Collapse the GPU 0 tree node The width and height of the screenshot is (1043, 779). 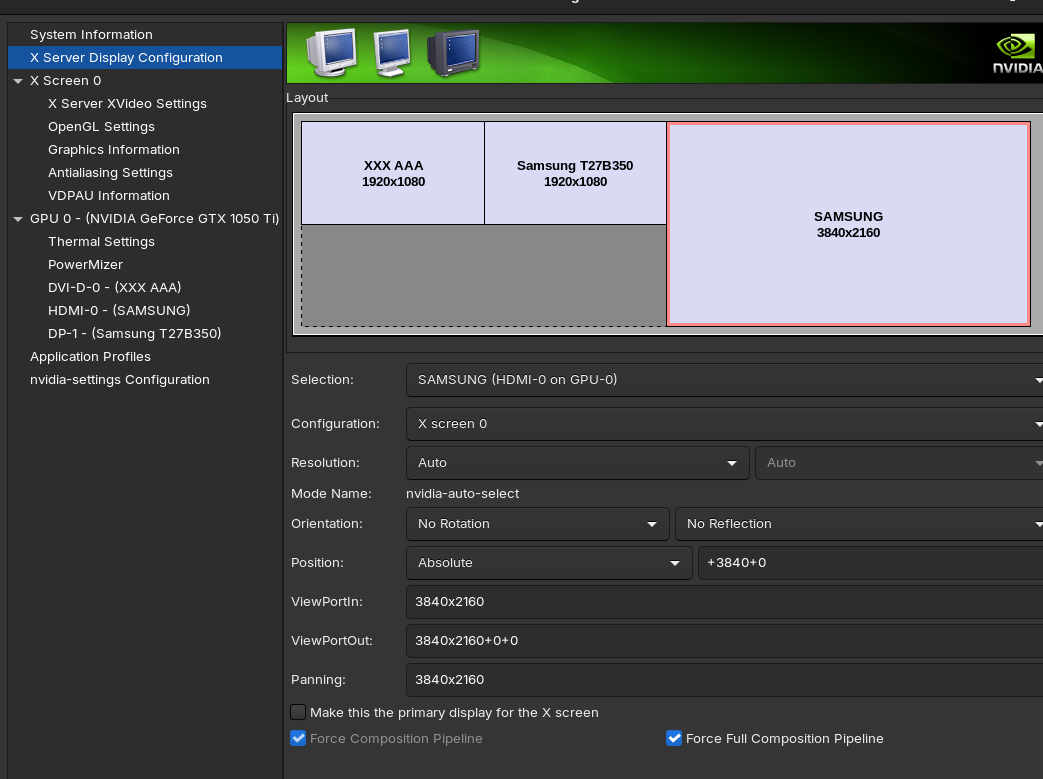click(x=18, y=219)
